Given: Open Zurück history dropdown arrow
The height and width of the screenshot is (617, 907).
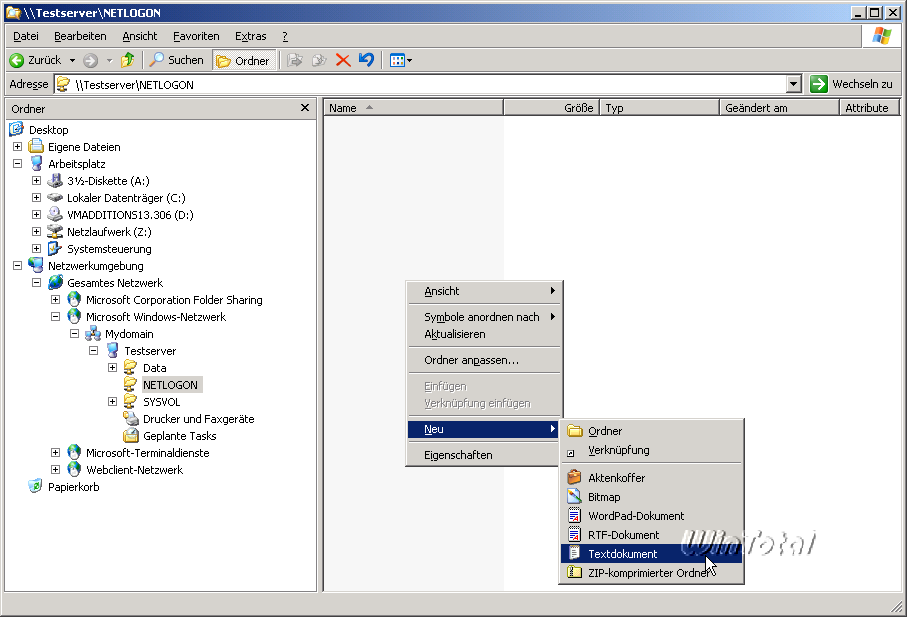Looking at the screenshot, I should [72, 60].
